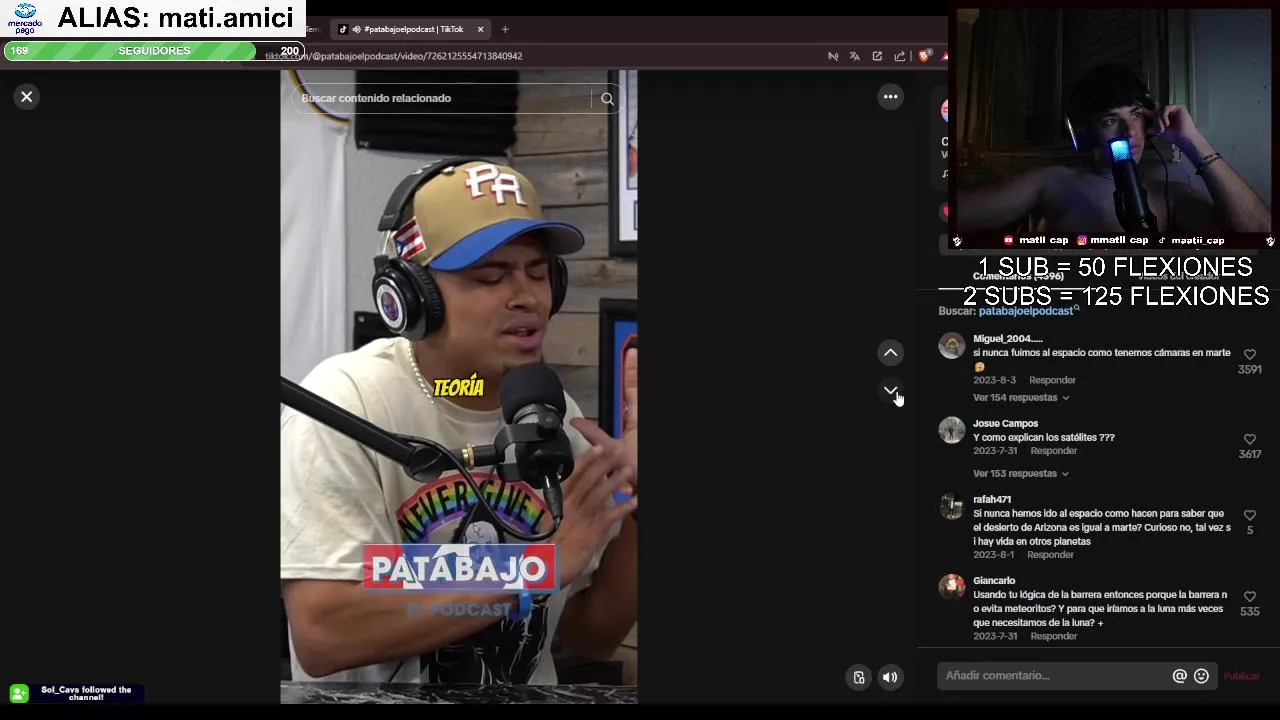Click the TikTok video to pause playback
This screenshot has width=1280, height=720.
(458, 387)
